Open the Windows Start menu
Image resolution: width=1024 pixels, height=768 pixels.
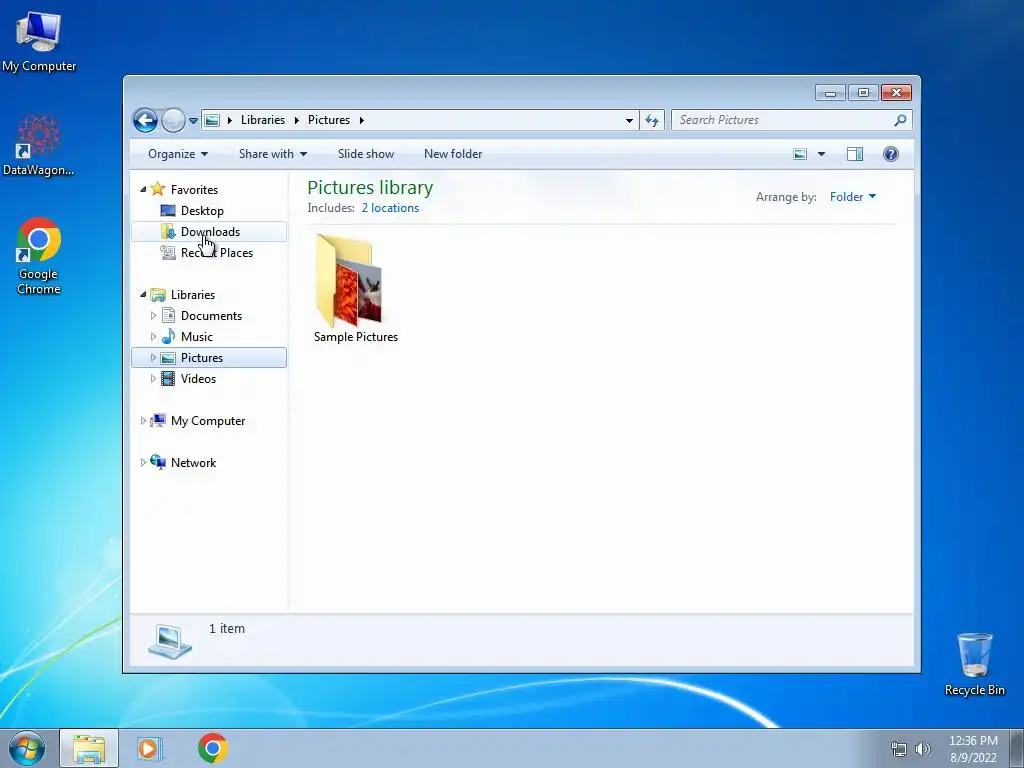click(27, 748)
